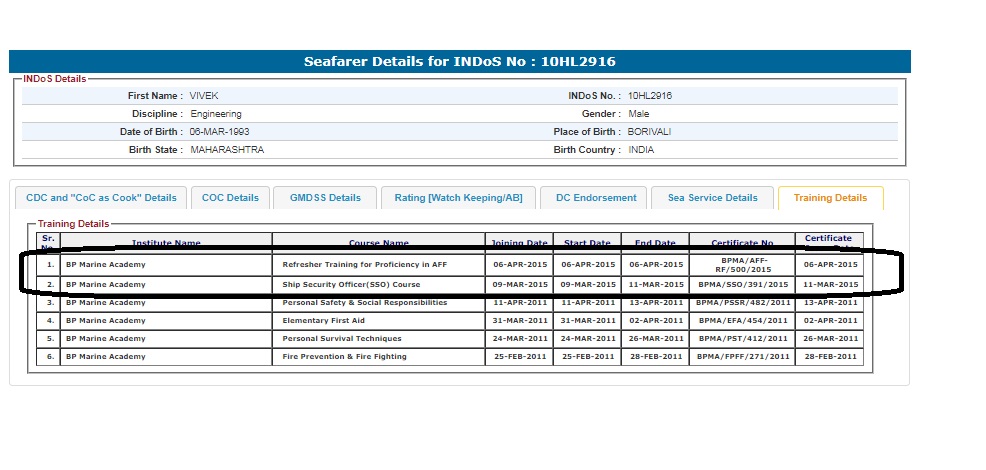
Task: Select the Ship Security Officer(SSO) Course entry
Action: pyautogui.click(x=351, y=285)
